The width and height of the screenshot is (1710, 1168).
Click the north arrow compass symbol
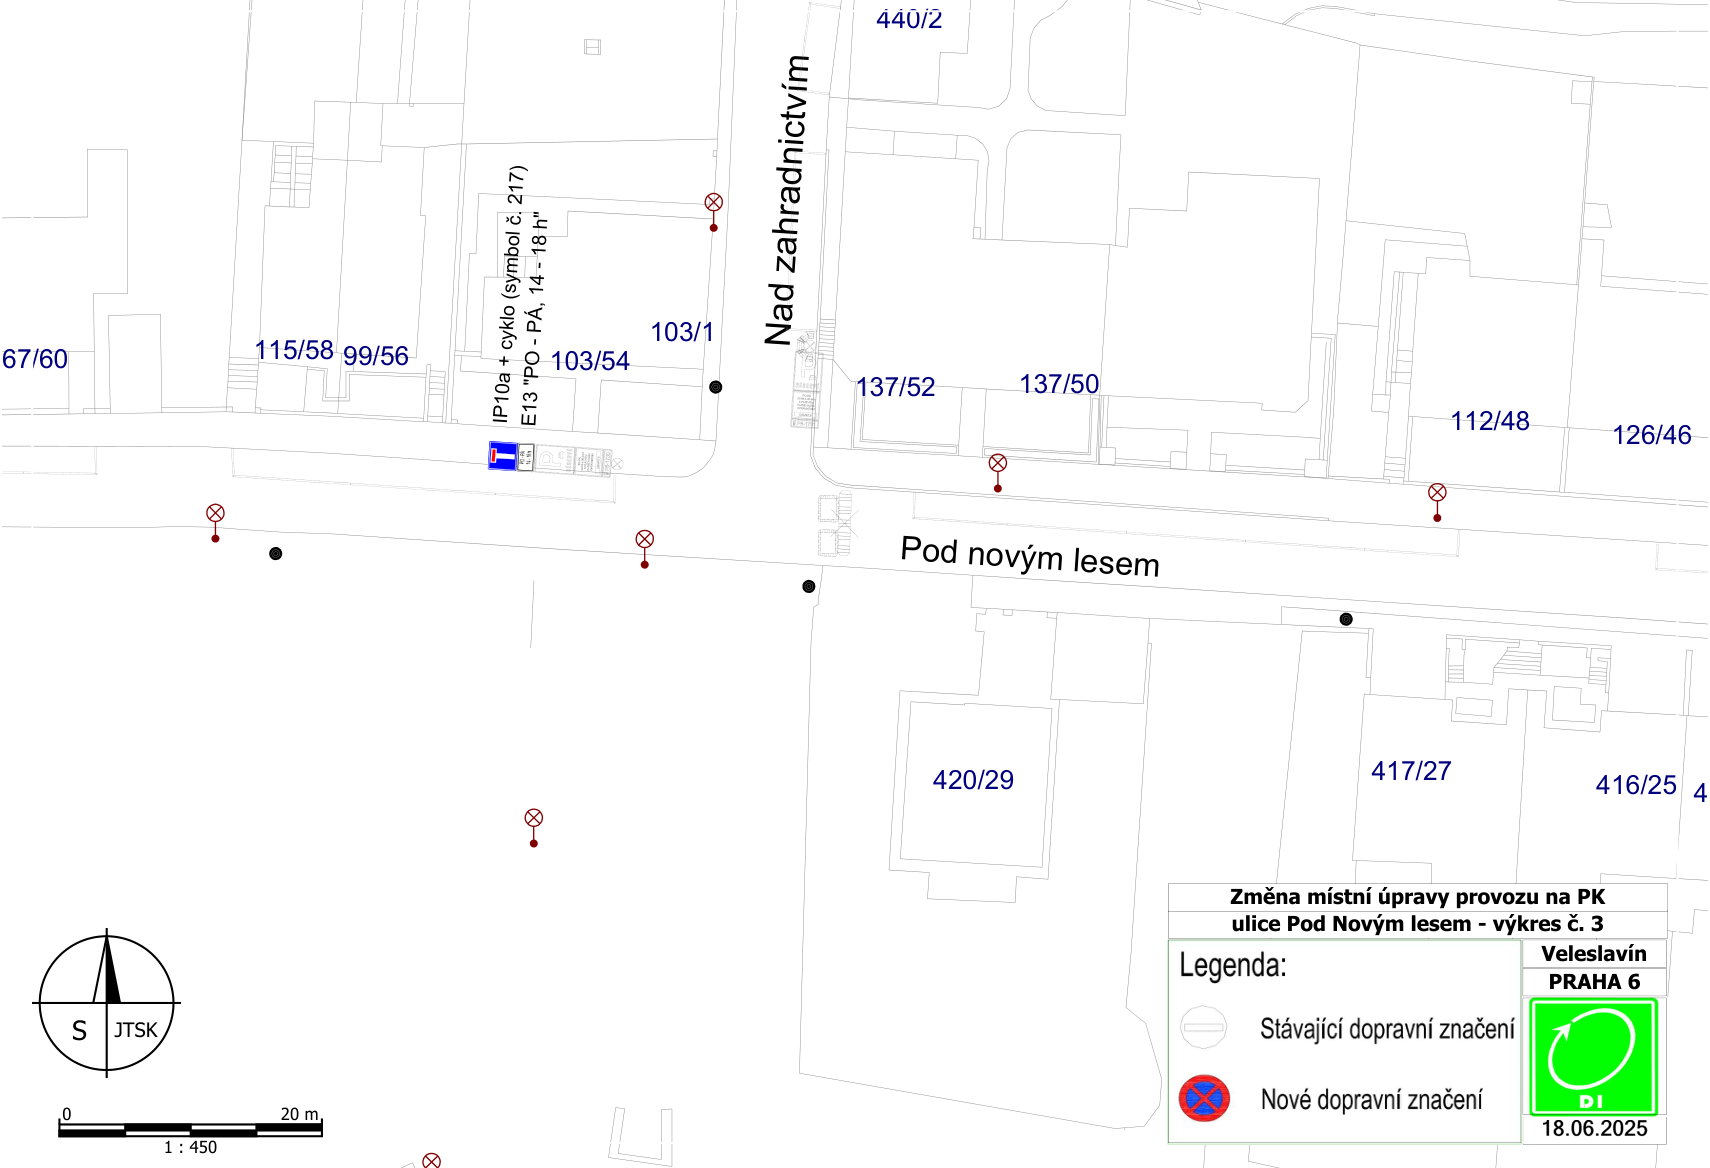[x=107, y=1003]
